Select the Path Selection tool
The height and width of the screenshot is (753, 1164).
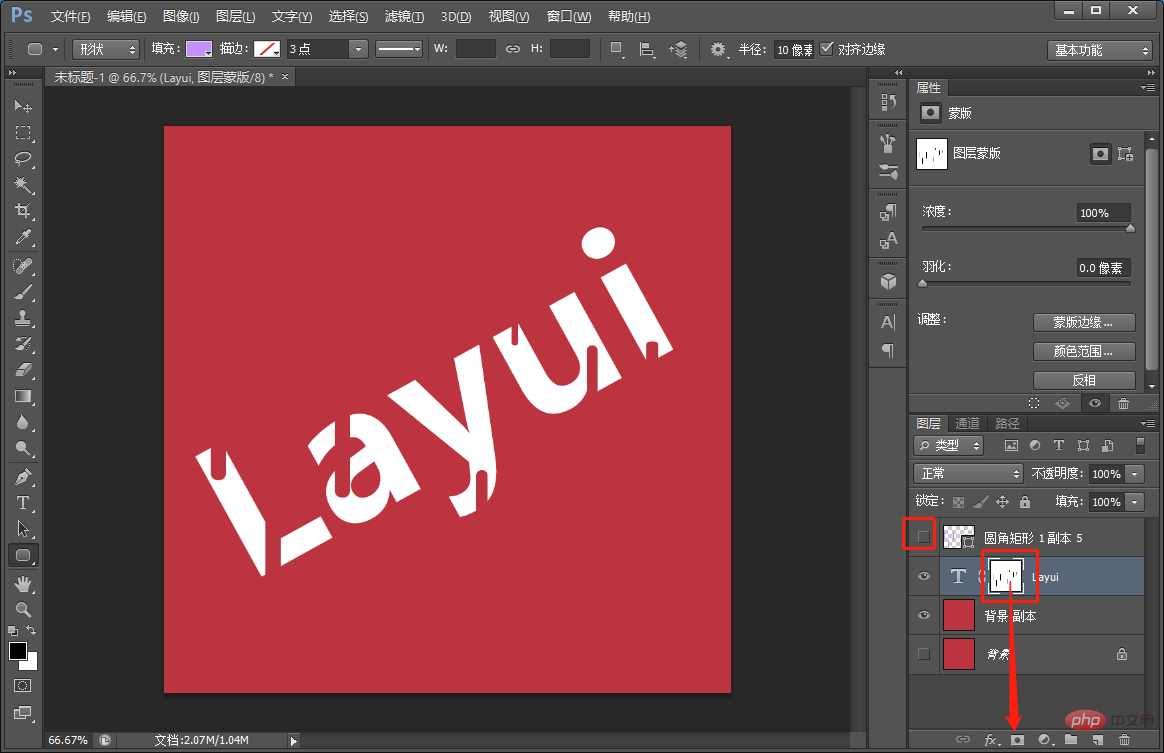[x=23, y=529]
